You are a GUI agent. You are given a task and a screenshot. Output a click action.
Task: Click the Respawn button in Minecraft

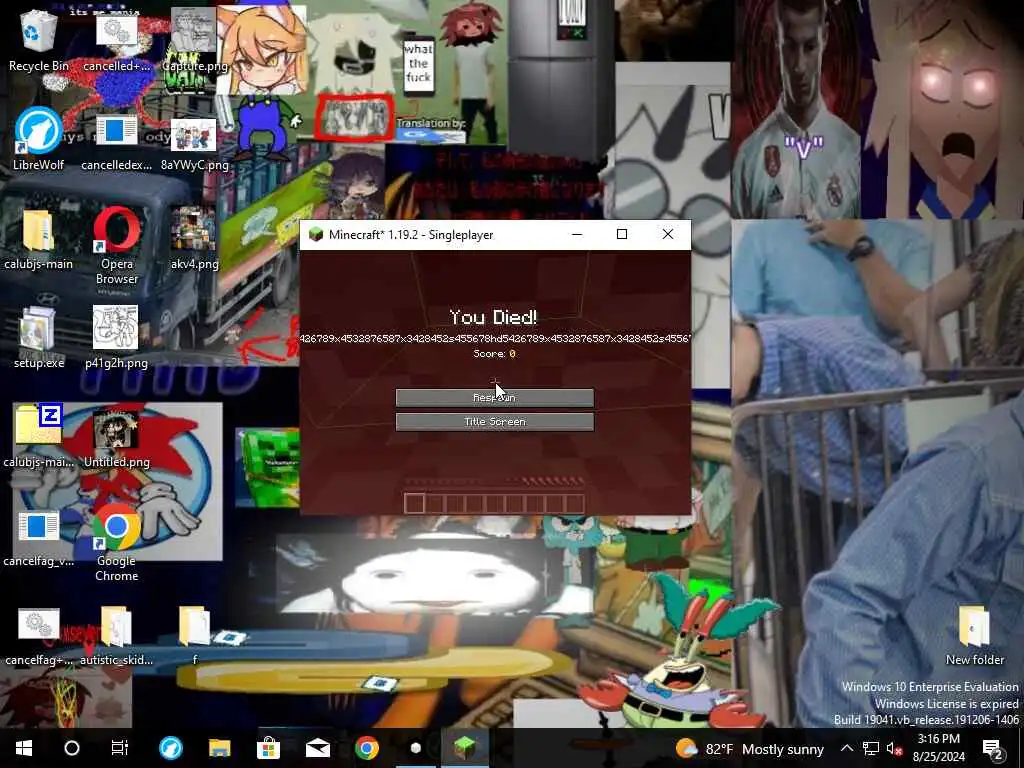494,398
